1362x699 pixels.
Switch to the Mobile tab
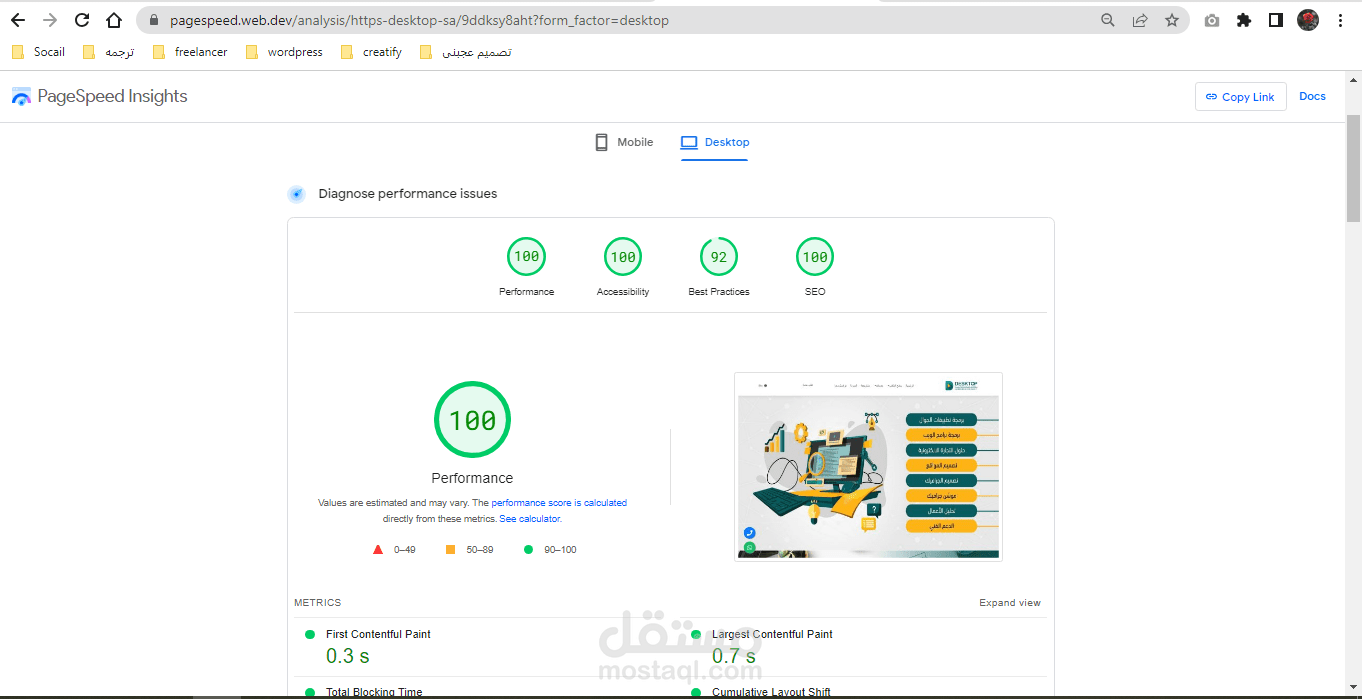pos(624,142)
